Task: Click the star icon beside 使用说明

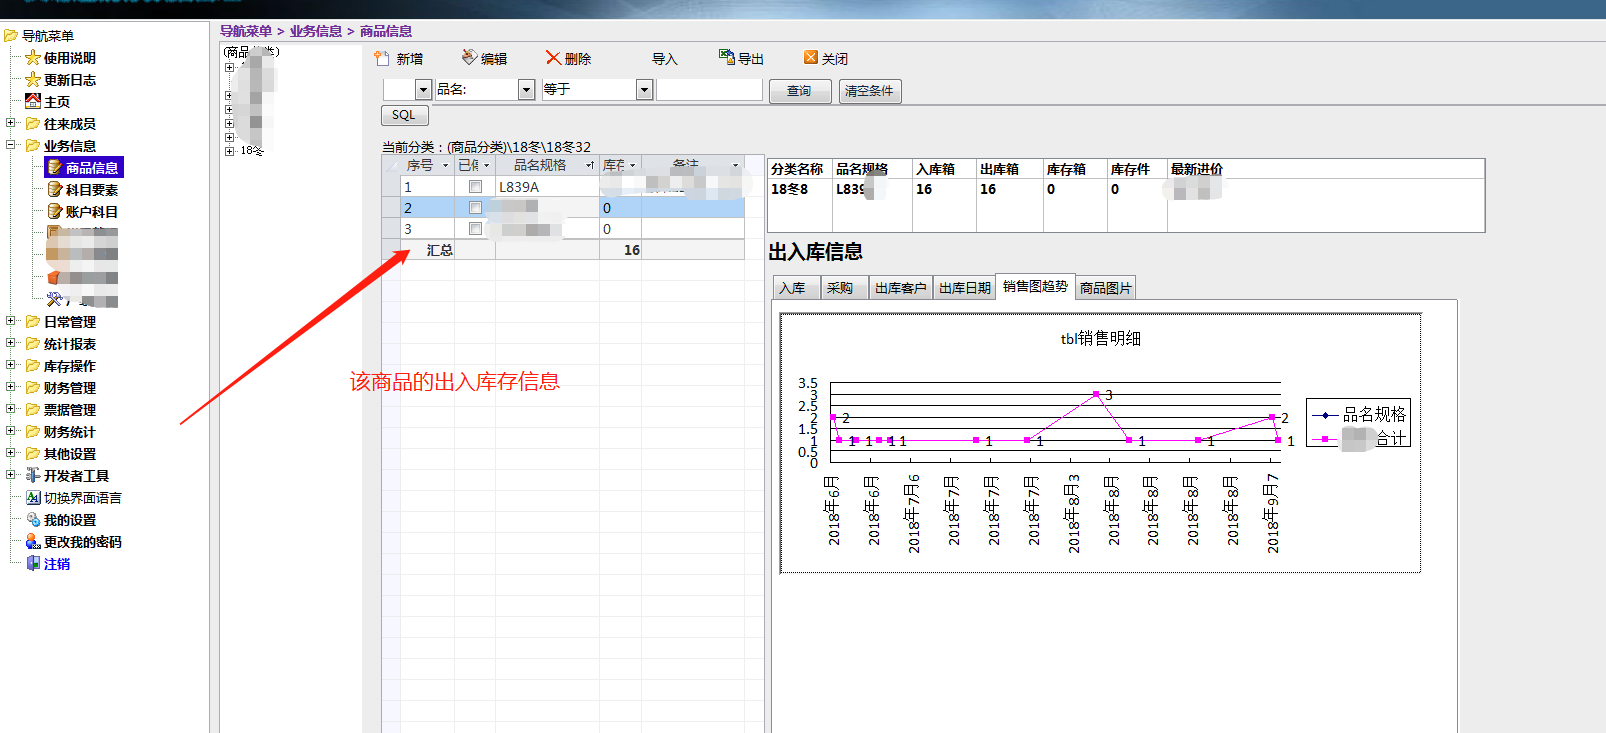Action: click(x=33, y=58)
